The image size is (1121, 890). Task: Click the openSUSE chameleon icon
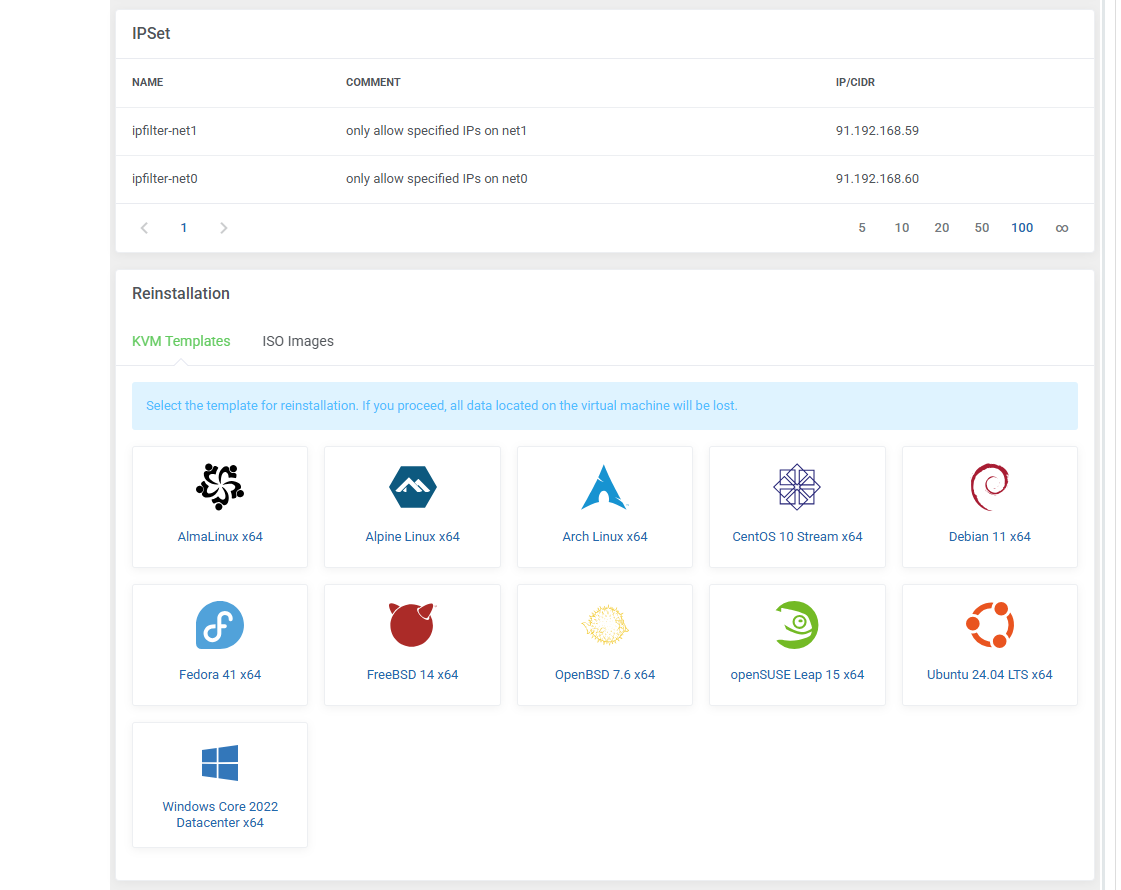point(797,625)
